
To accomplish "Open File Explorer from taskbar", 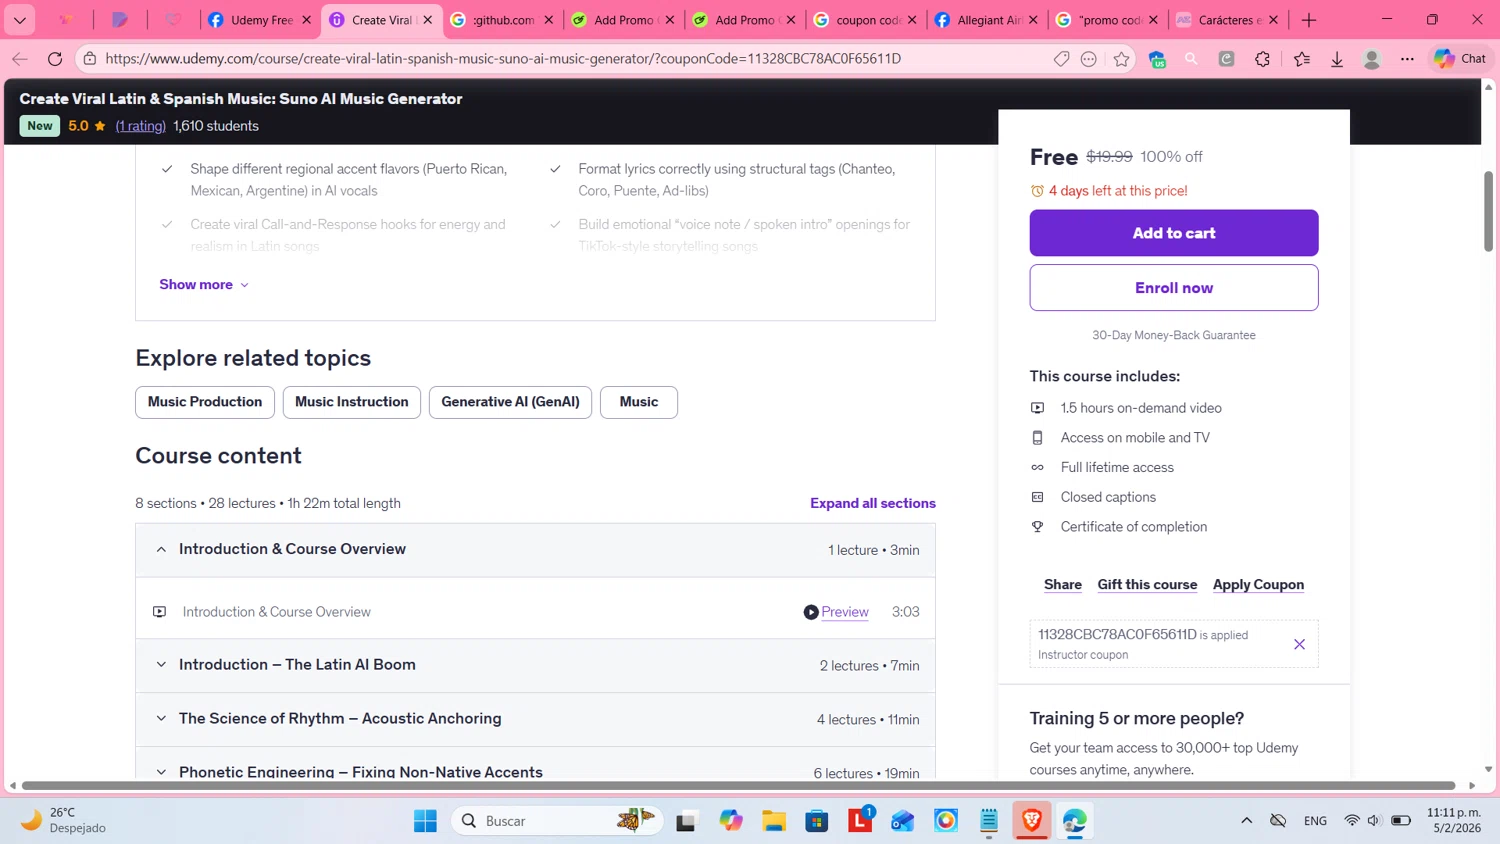I will (x=774, y=821).
